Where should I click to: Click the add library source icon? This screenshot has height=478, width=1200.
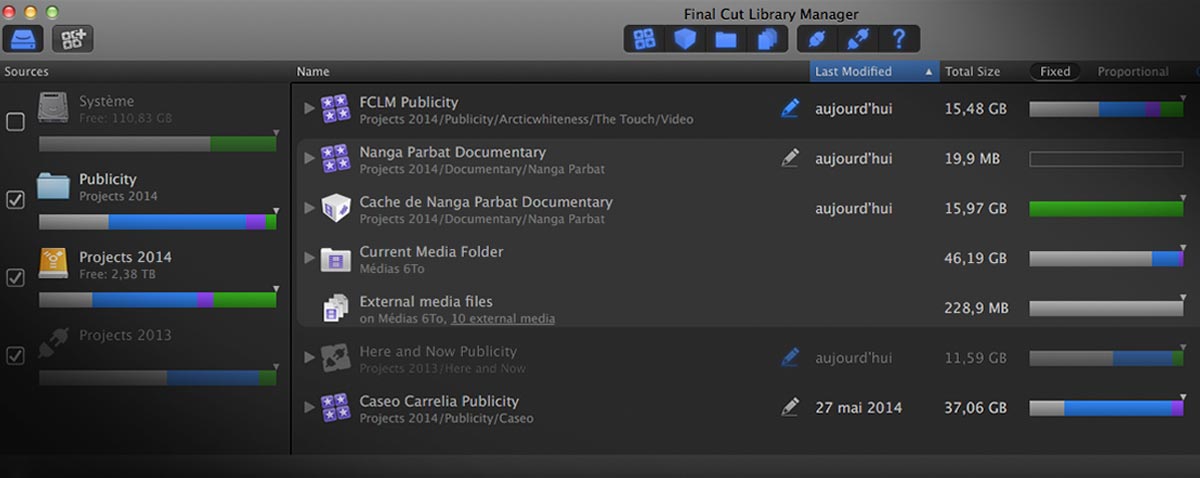pos(74,39)
